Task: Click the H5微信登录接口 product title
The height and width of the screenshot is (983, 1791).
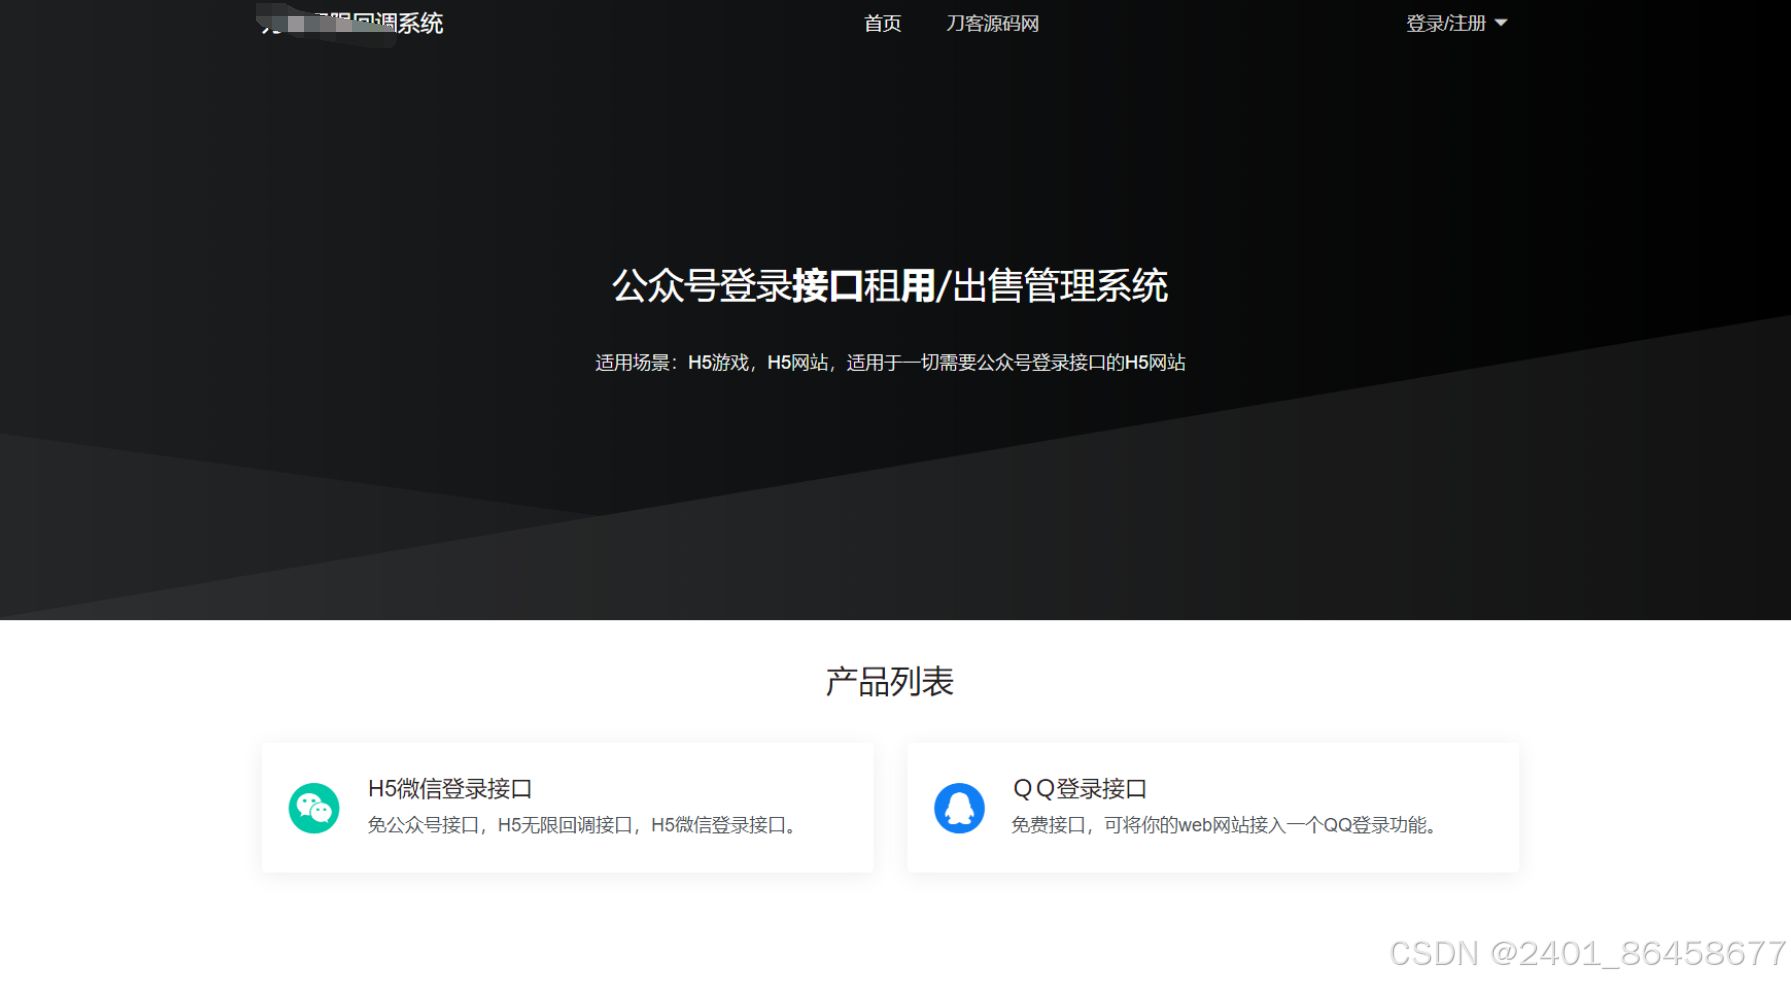Action: [x=450, y=788]
